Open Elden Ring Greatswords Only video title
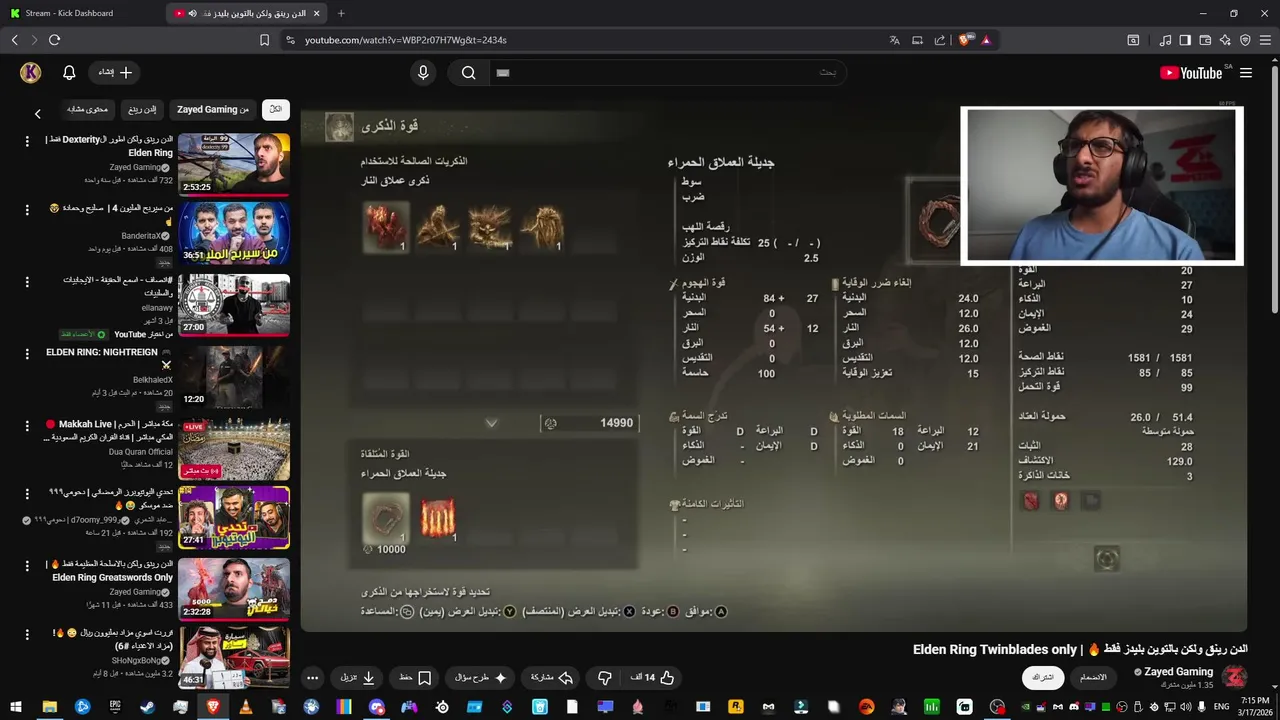This screenshot has width=1280, height=720. pyautogui.click(x=109, y=571)
